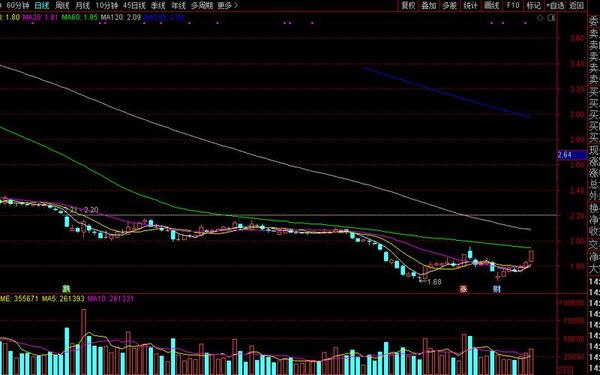This screenshot has height=375, width=600.
Task: Open the 画线 drawing tool
Action: (x=491, y=5)
